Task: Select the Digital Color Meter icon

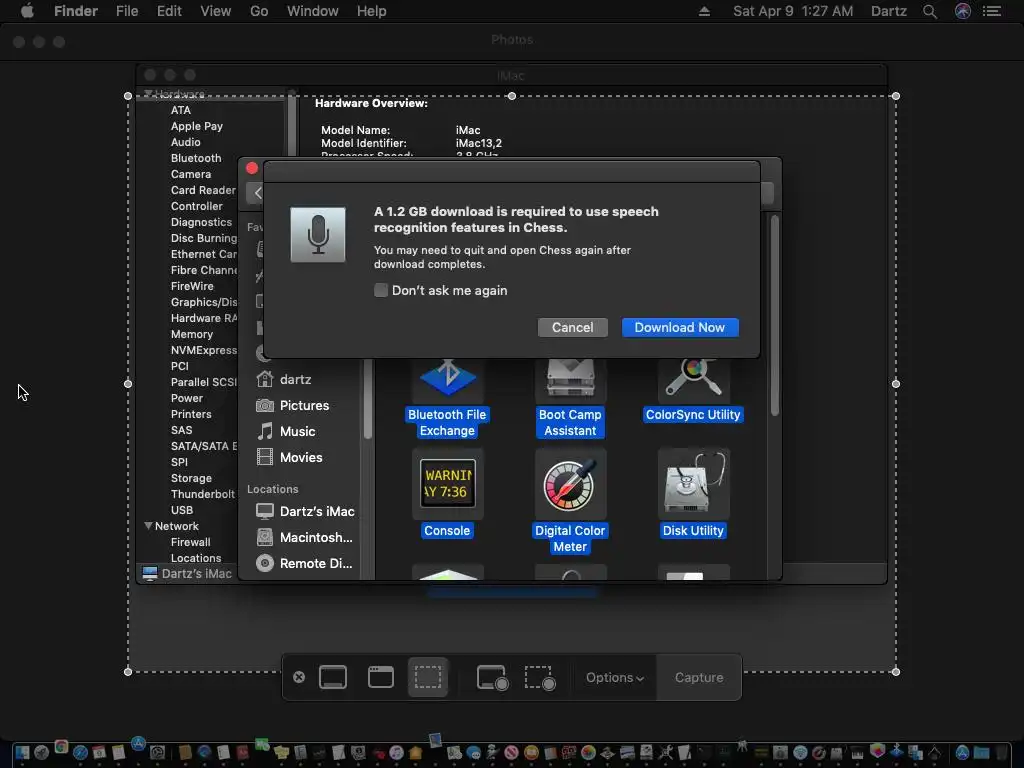Action: [x=570, y=484]
